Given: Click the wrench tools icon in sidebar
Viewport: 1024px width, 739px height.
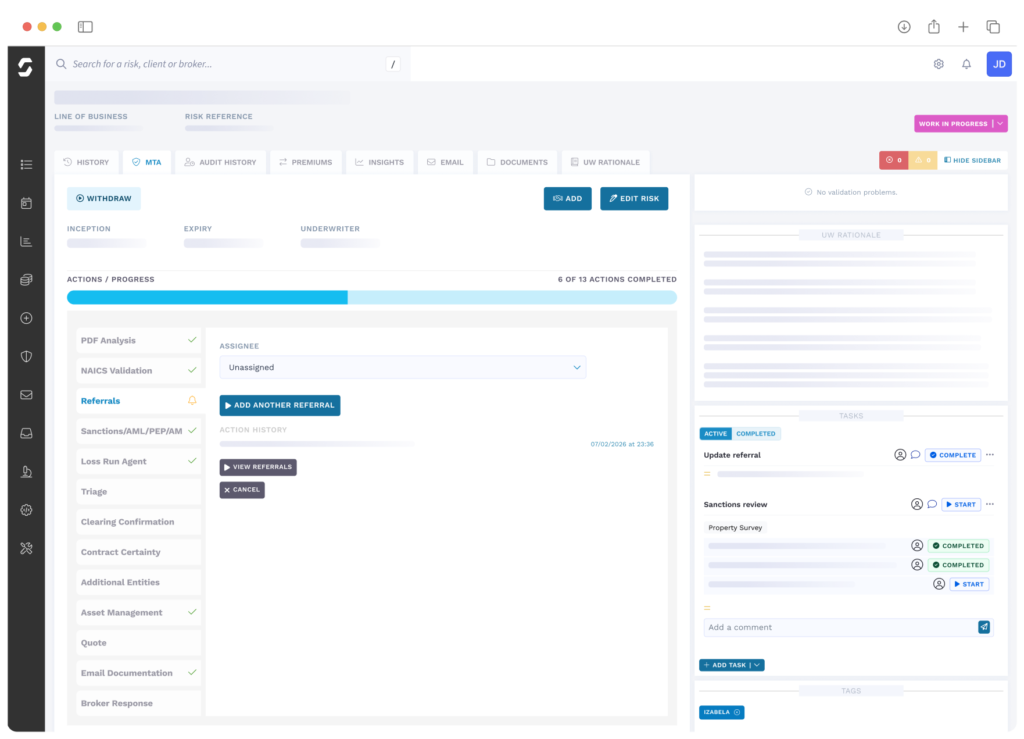Looking at the screenshot, I should point(26,548).
